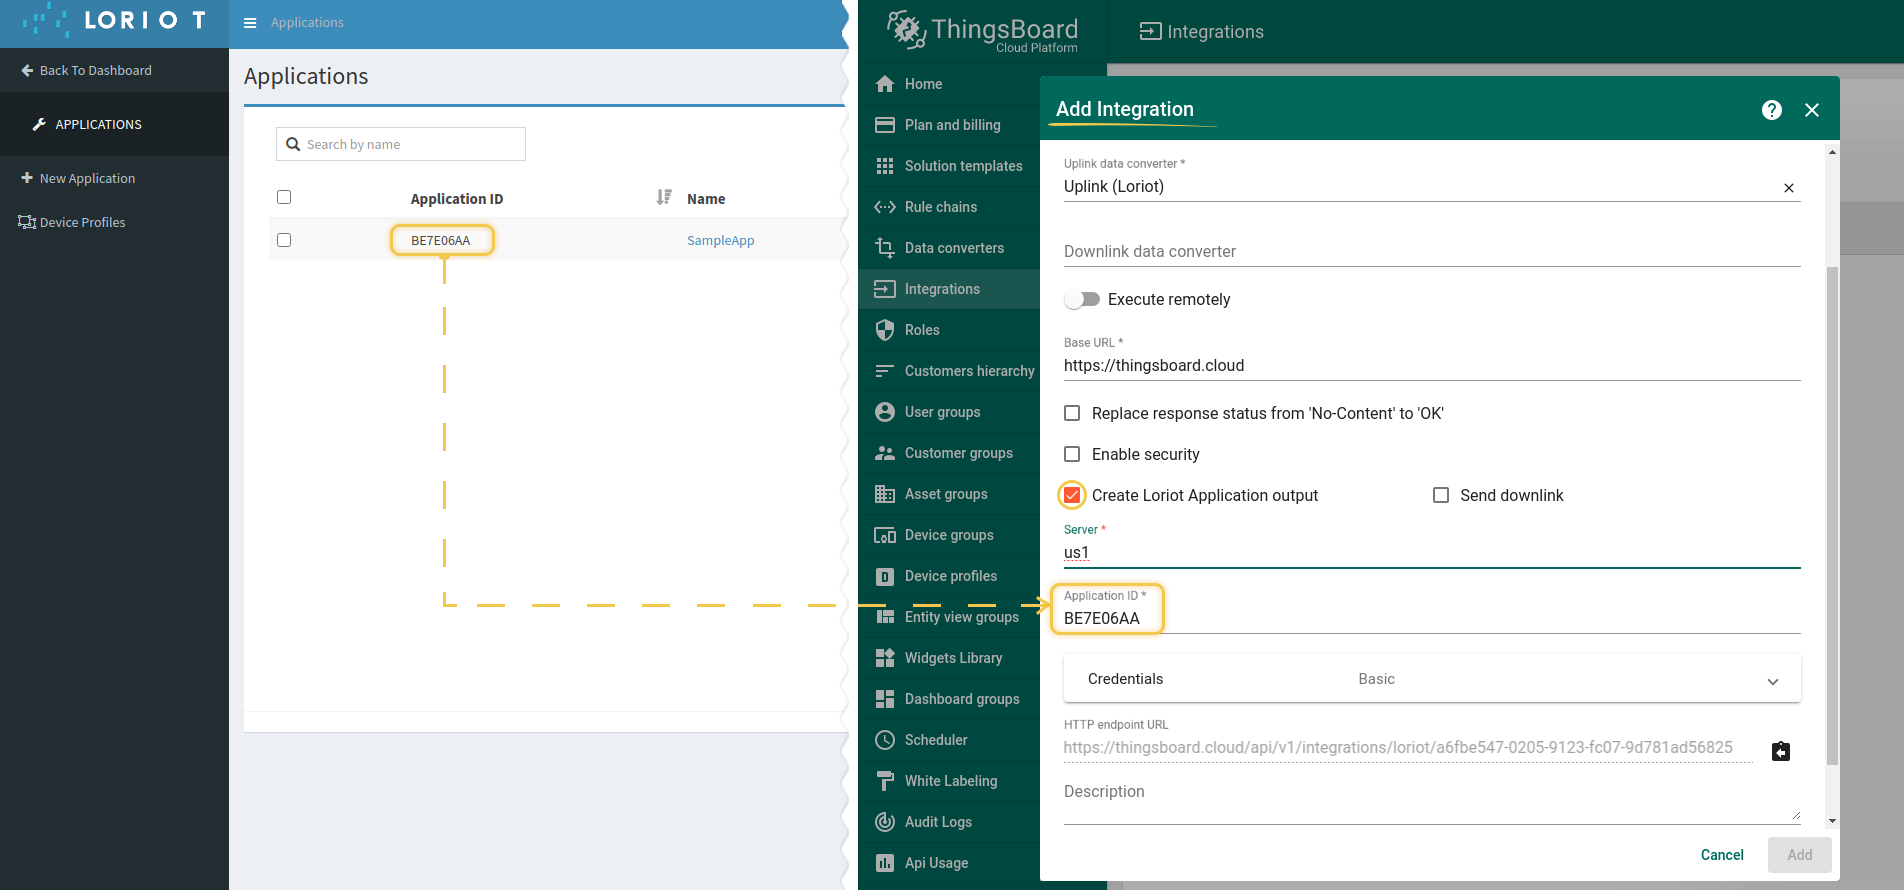1904x890 pixels.
Task: Click the Api Usage chart icon
Action: coord(885,863)
